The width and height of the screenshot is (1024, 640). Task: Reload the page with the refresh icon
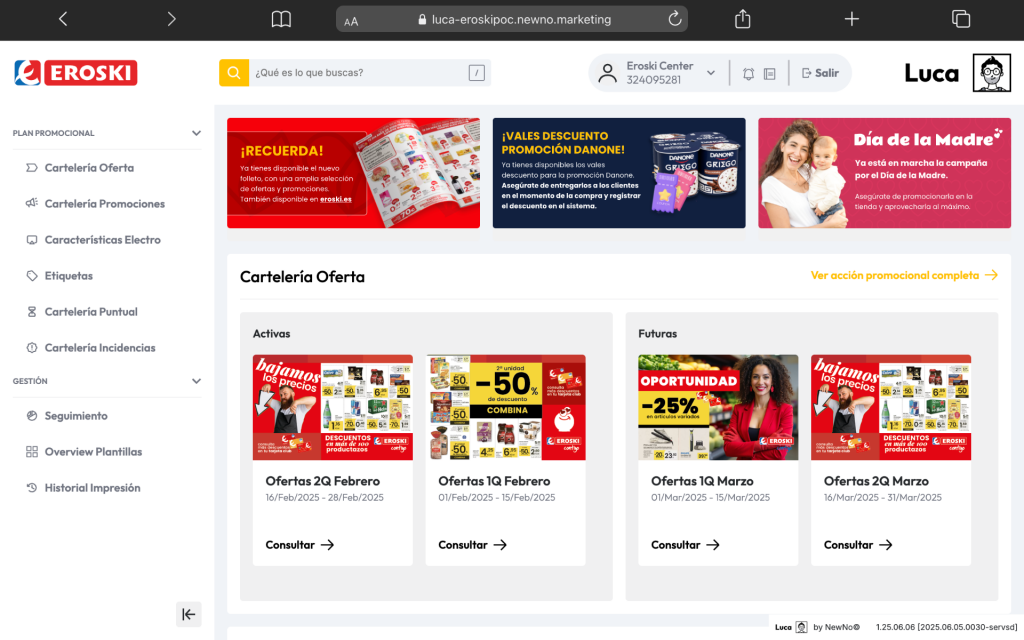click(675, 19)
